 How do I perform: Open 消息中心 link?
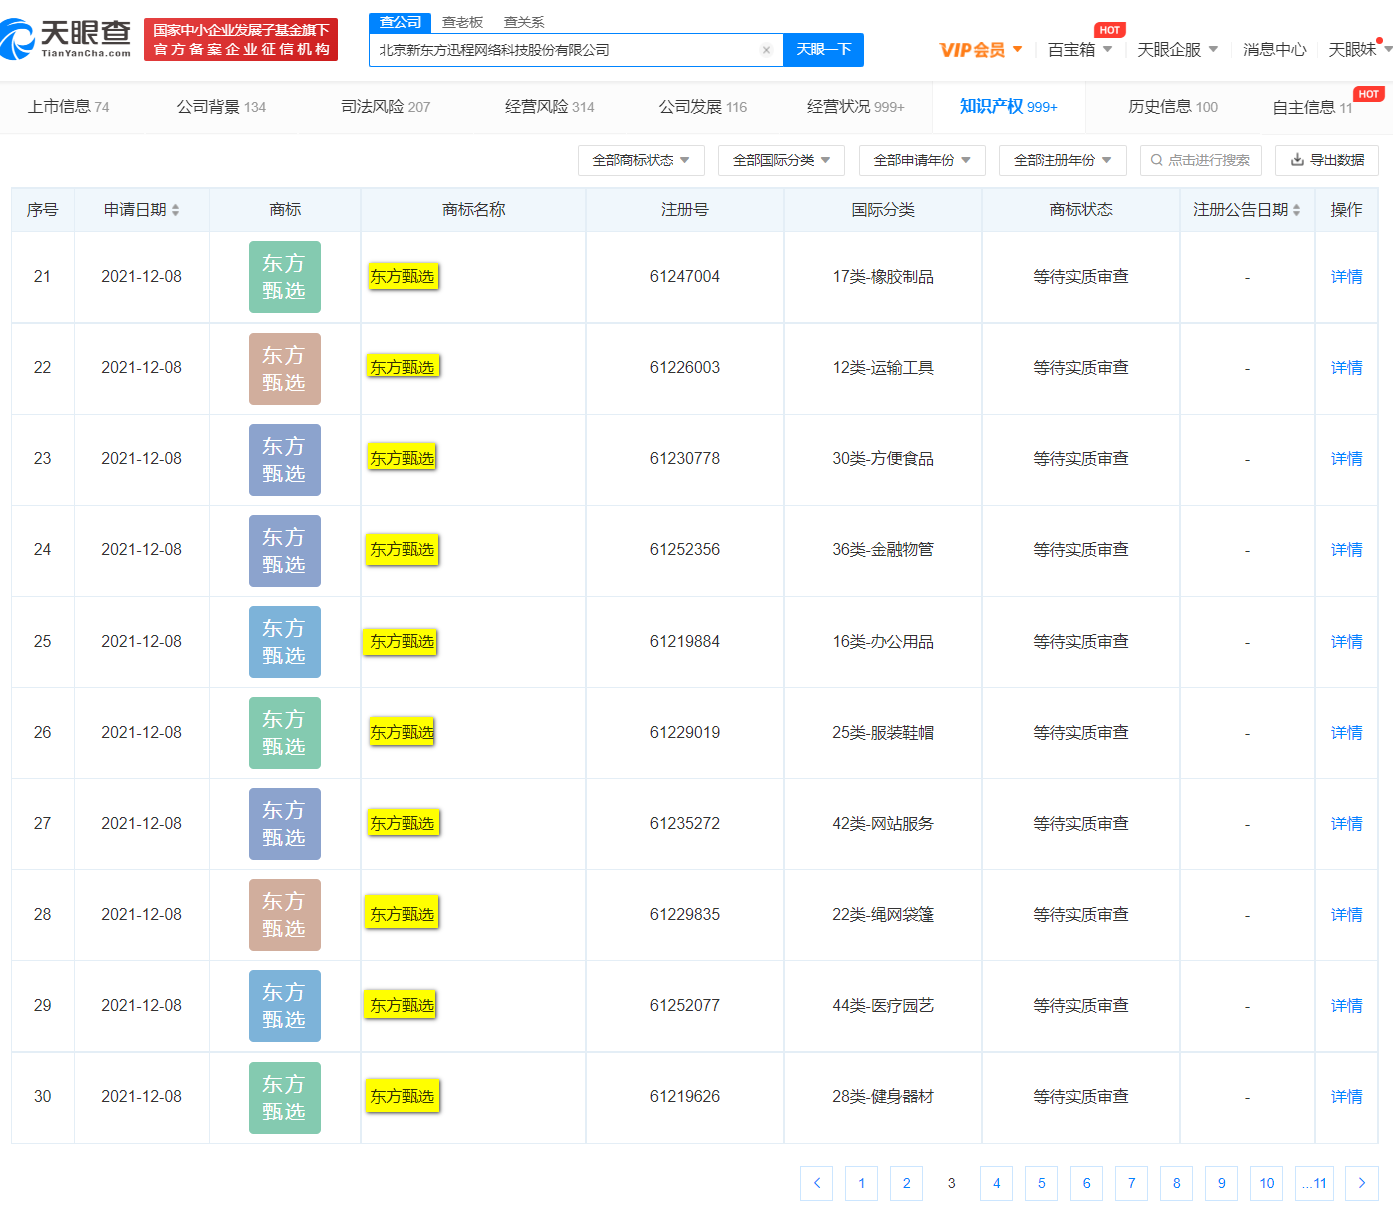(1274, 50)
